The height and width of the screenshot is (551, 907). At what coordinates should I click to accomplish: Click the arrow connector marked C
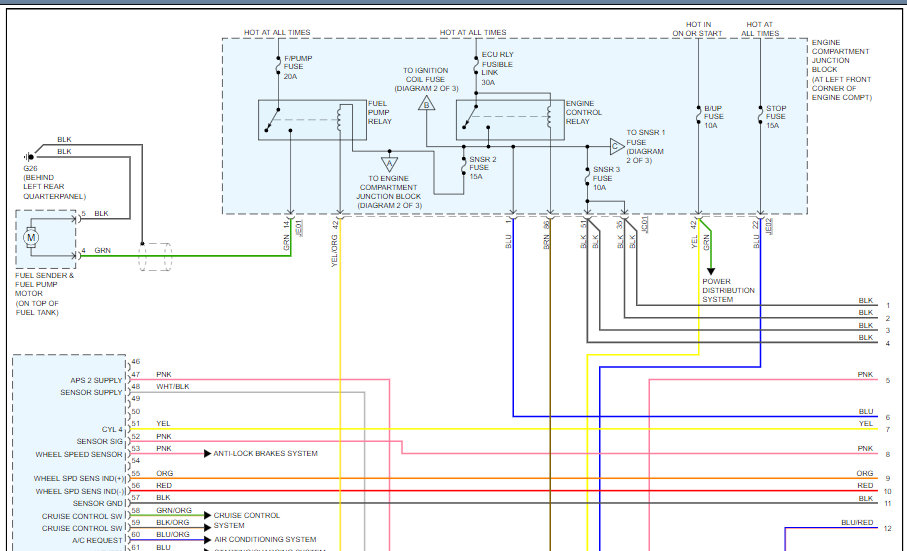tap(617, 146)
